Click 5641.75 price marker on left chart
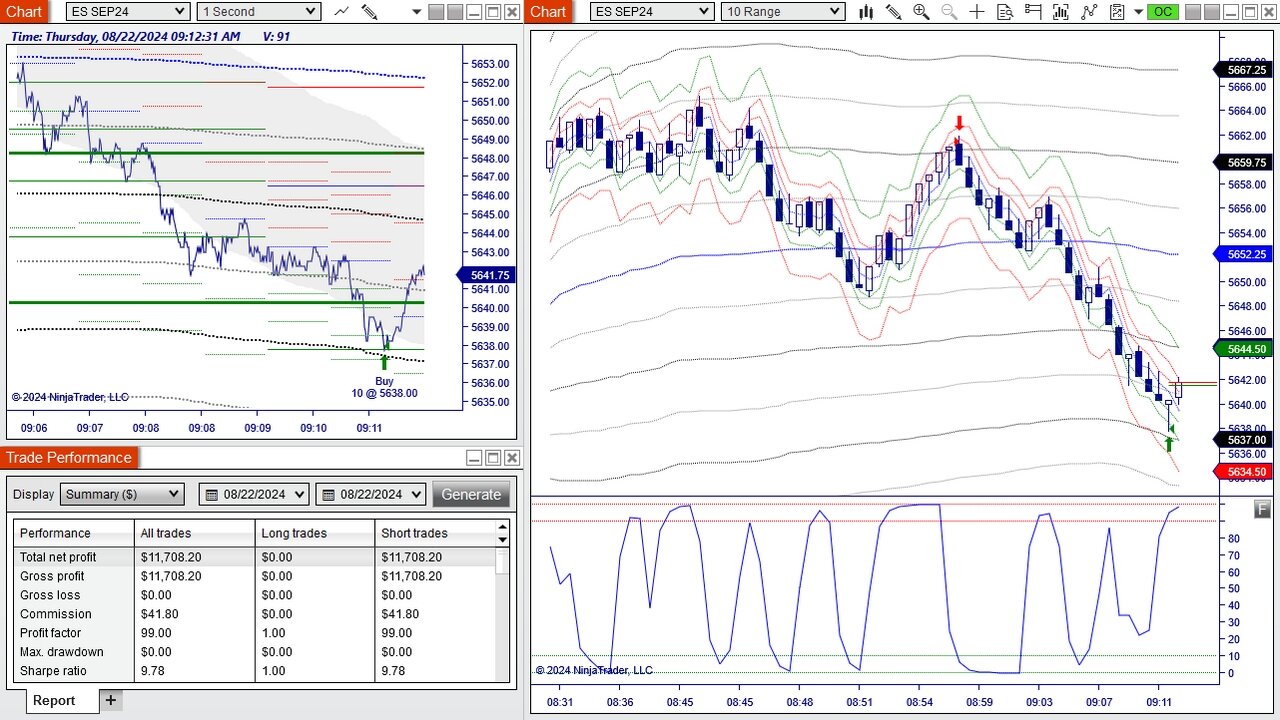The image size is (1280, 720). (485, 275)
